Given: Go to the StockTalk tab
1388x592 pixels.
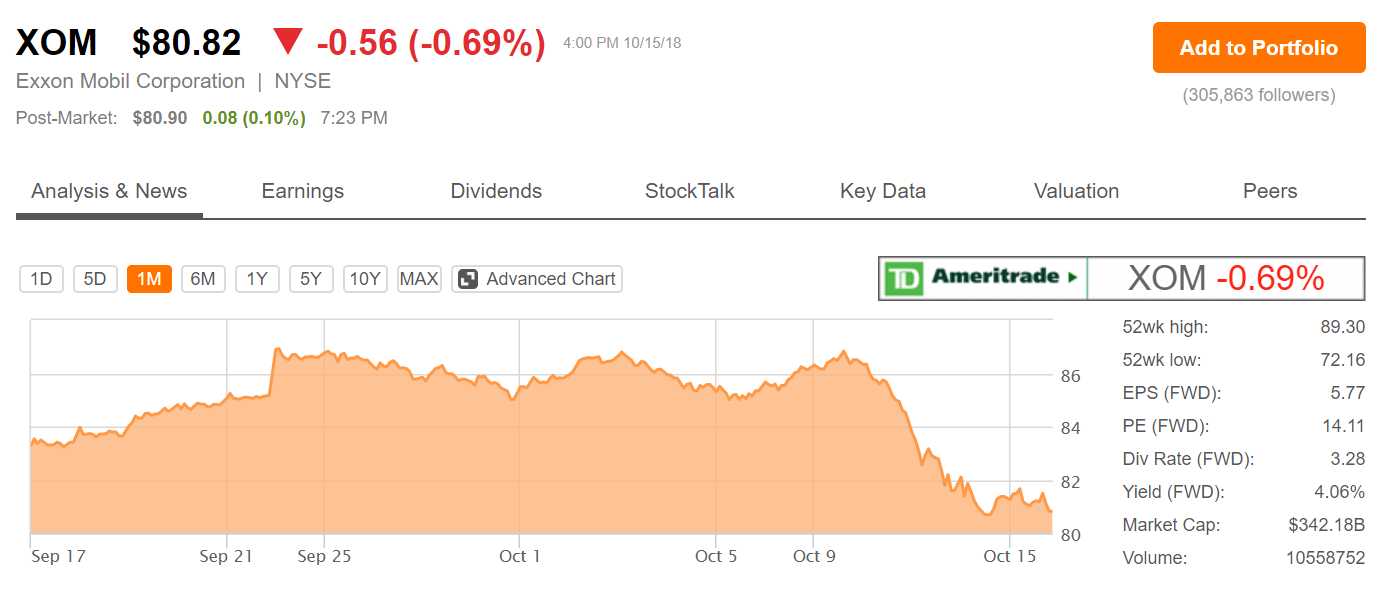Looking at the screenshot, I should [690, 191].
